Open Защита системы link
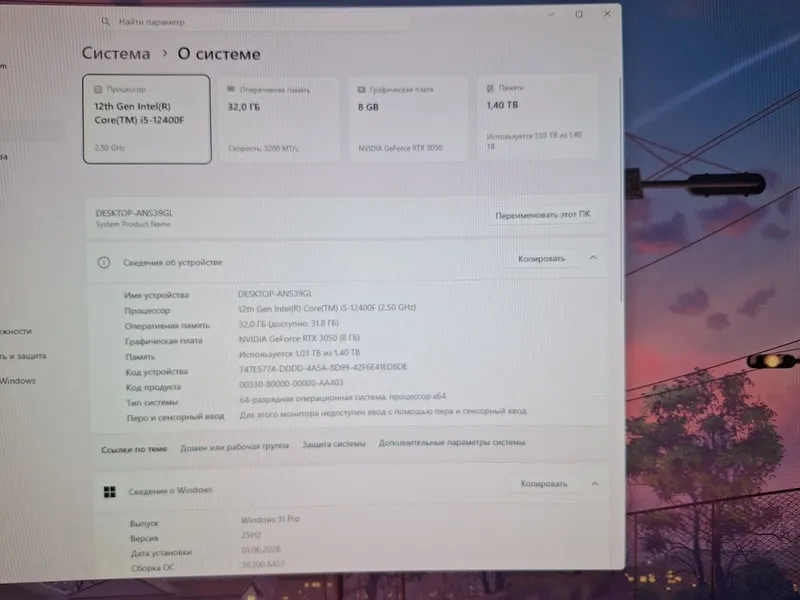 334,444
